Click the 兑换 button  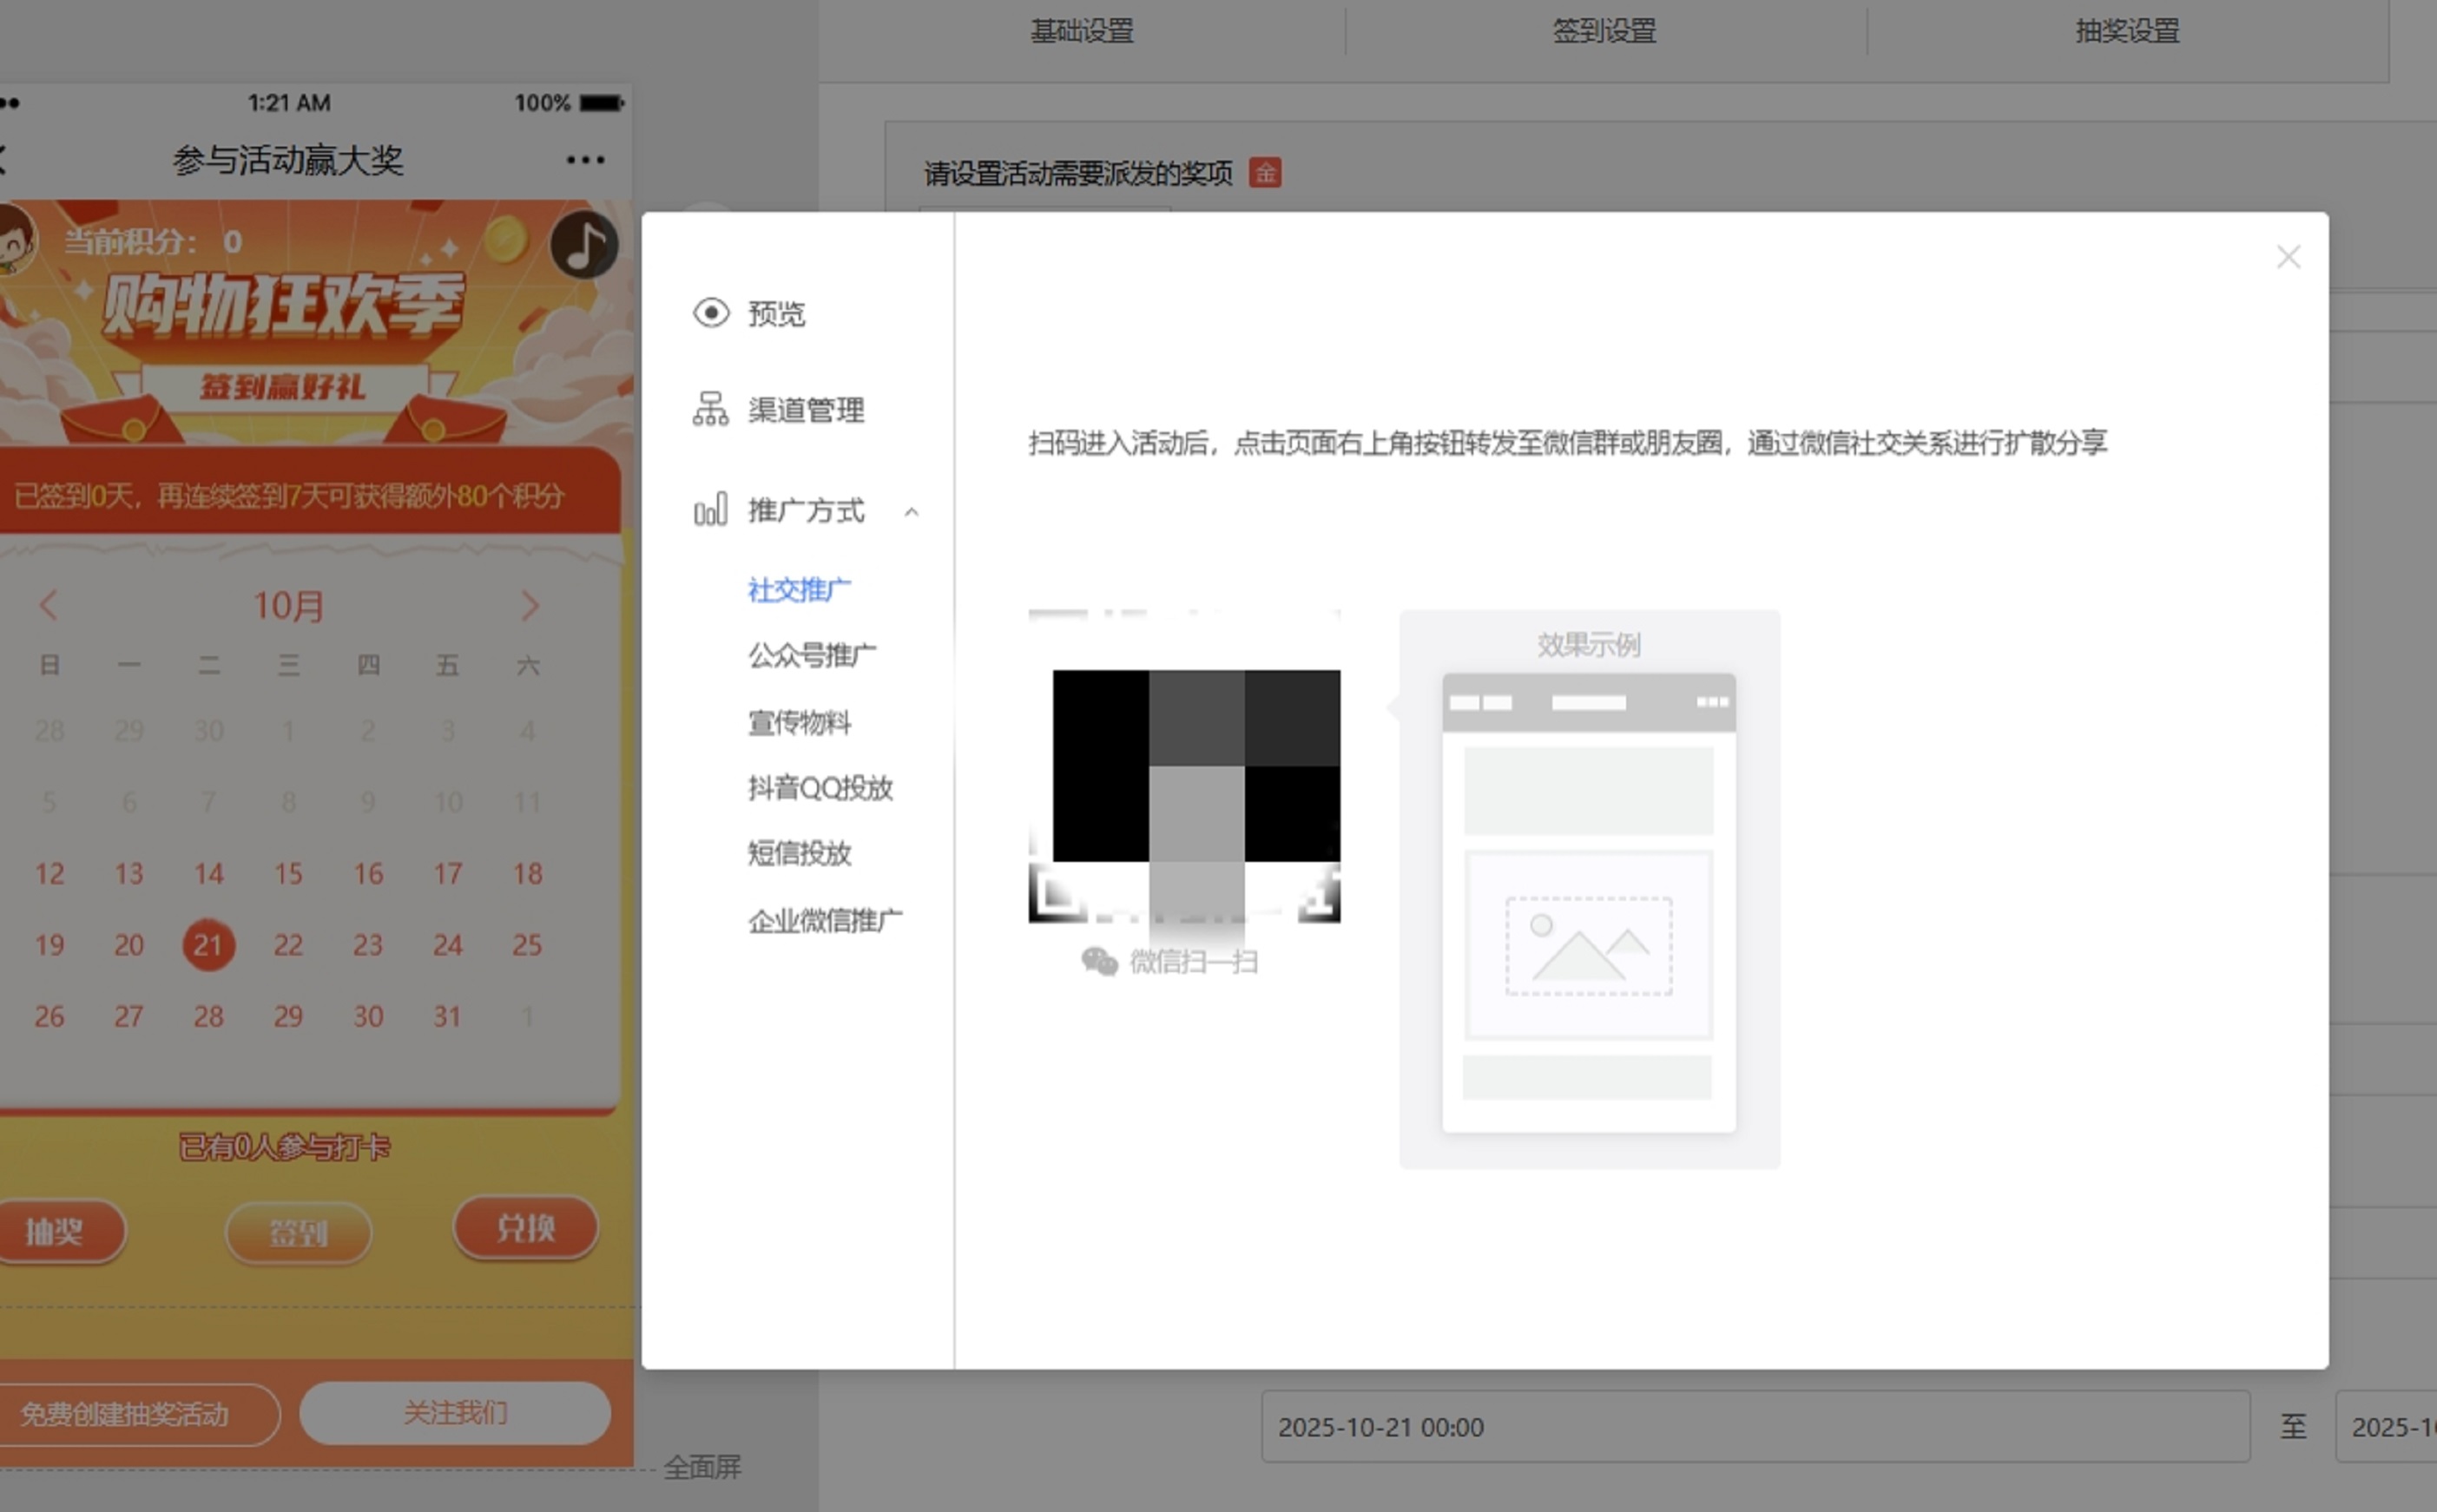[x=526, y=1228]
